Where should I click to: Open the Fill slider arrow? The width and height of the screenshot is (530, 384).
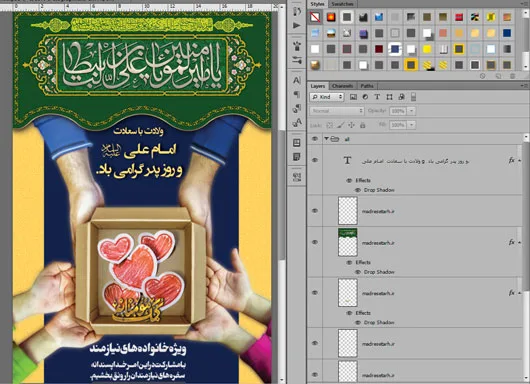point(411,125)
